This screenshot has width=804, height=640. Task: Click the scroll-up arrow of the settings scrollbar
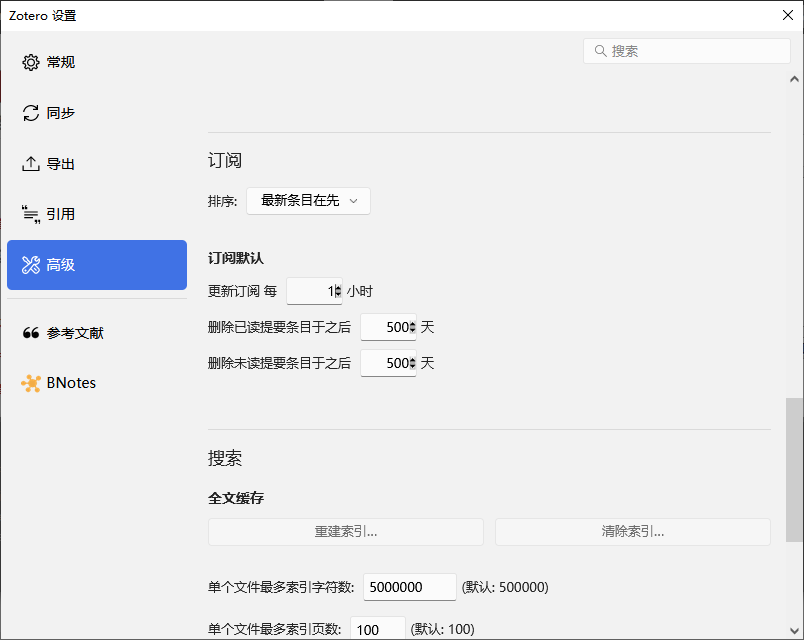click(x=794, y=79)
